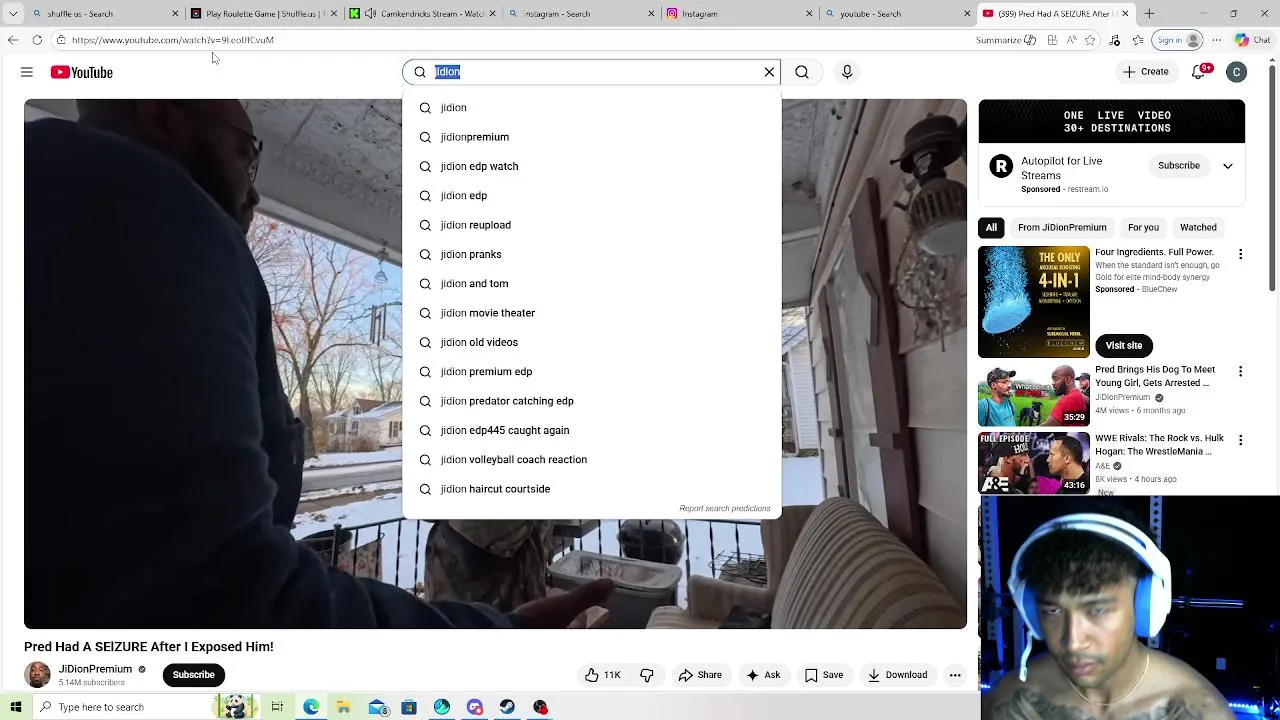The height and width of the screenshot is (720, 1280).
Task: Click the Summarize button in address bar
Action: click(1006, 40)
